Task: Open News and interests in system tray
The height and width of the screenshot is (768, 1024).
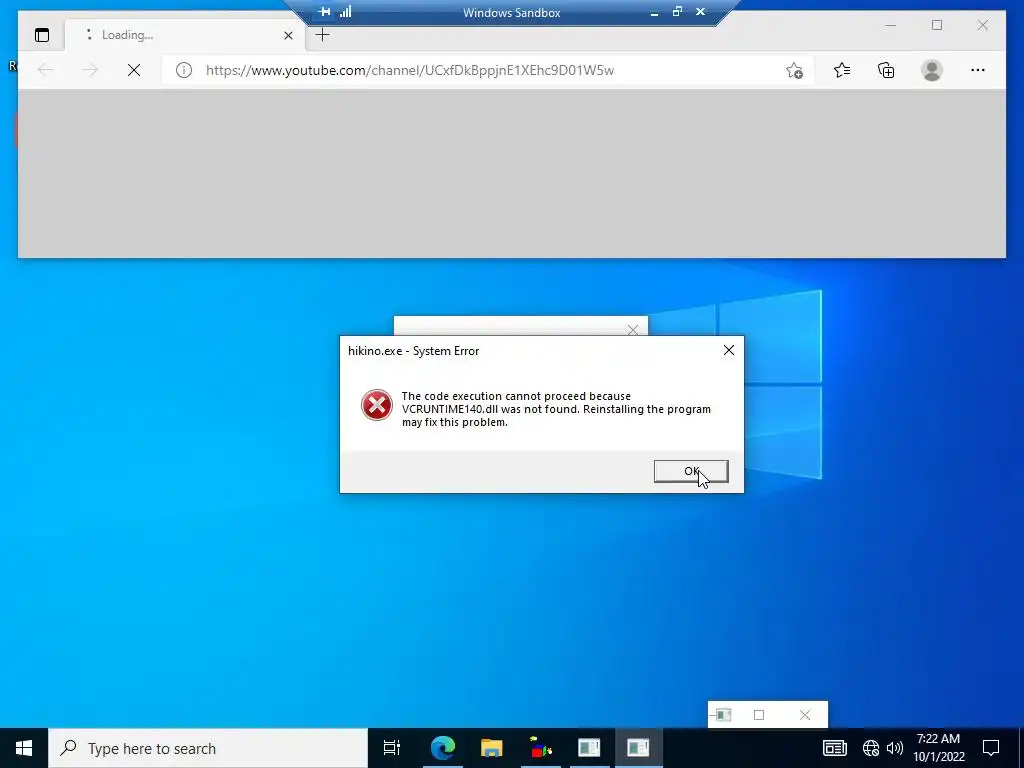Action: tap(835, 748)
